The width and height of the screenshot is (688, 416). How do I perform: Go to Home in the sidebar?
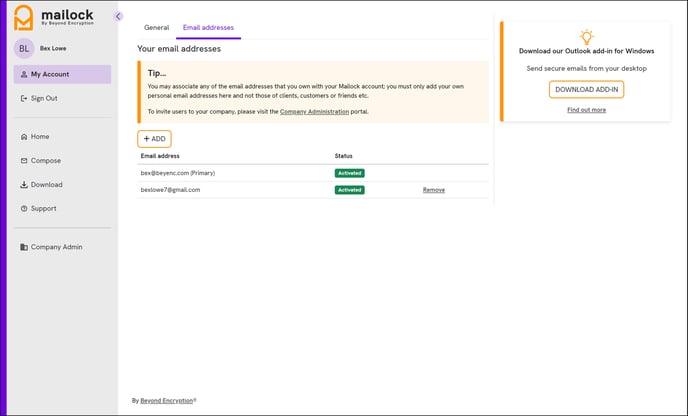pos(62,136)
